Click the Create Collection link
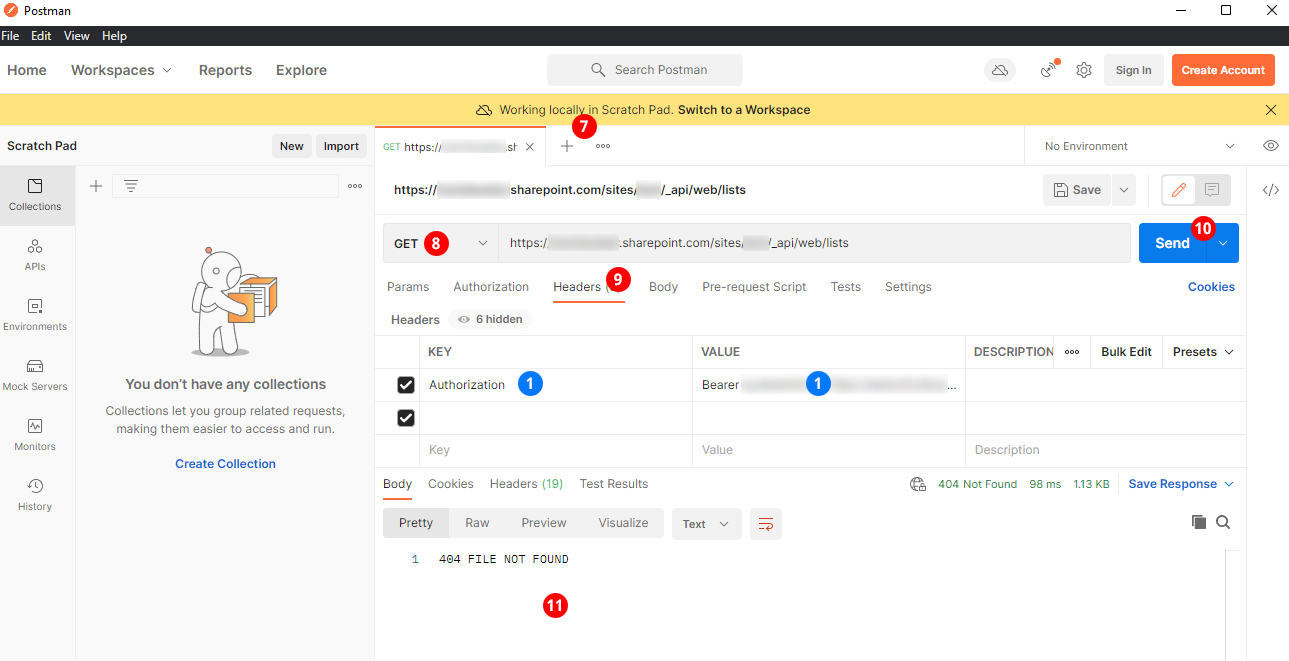This screenshot has height=661, width=1289. pos(225,464)
